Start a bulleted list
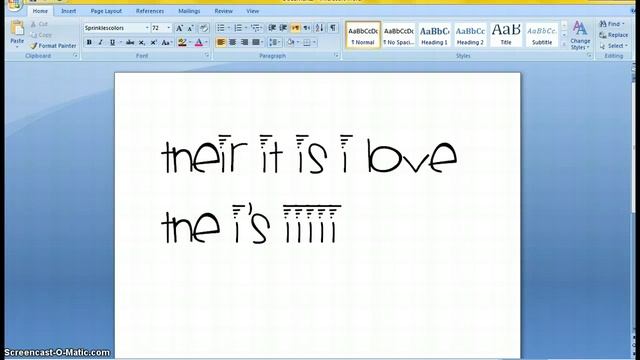640x360 pixels. click(x=221, y=28)
